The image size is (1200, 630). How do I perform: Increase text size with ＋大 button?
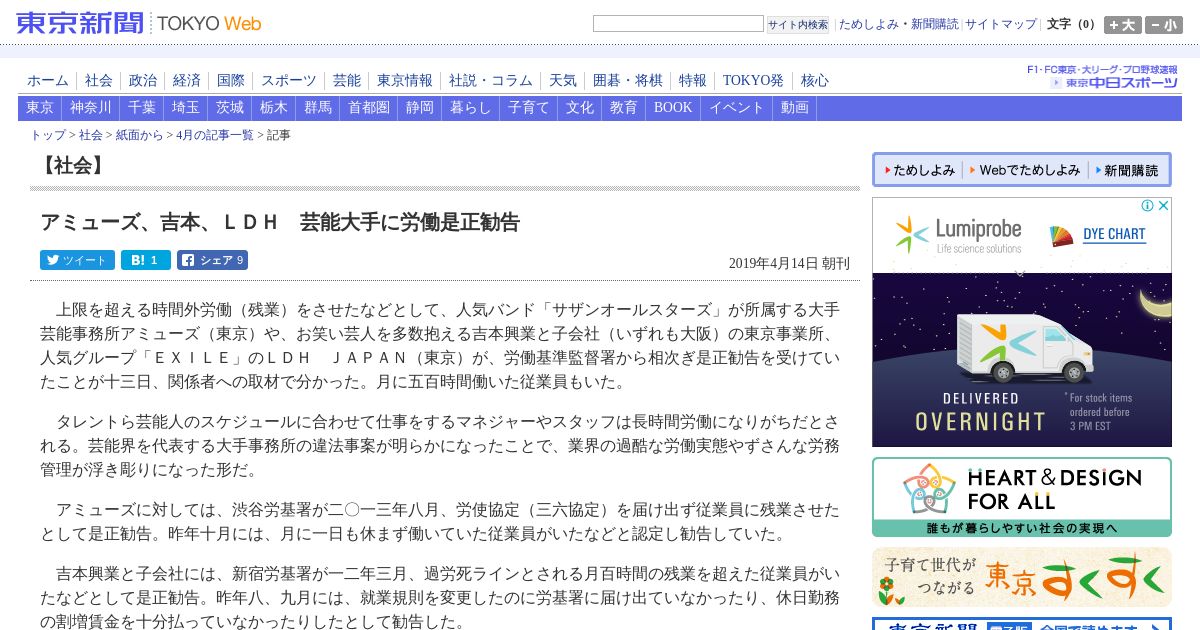click(1123, 25)
